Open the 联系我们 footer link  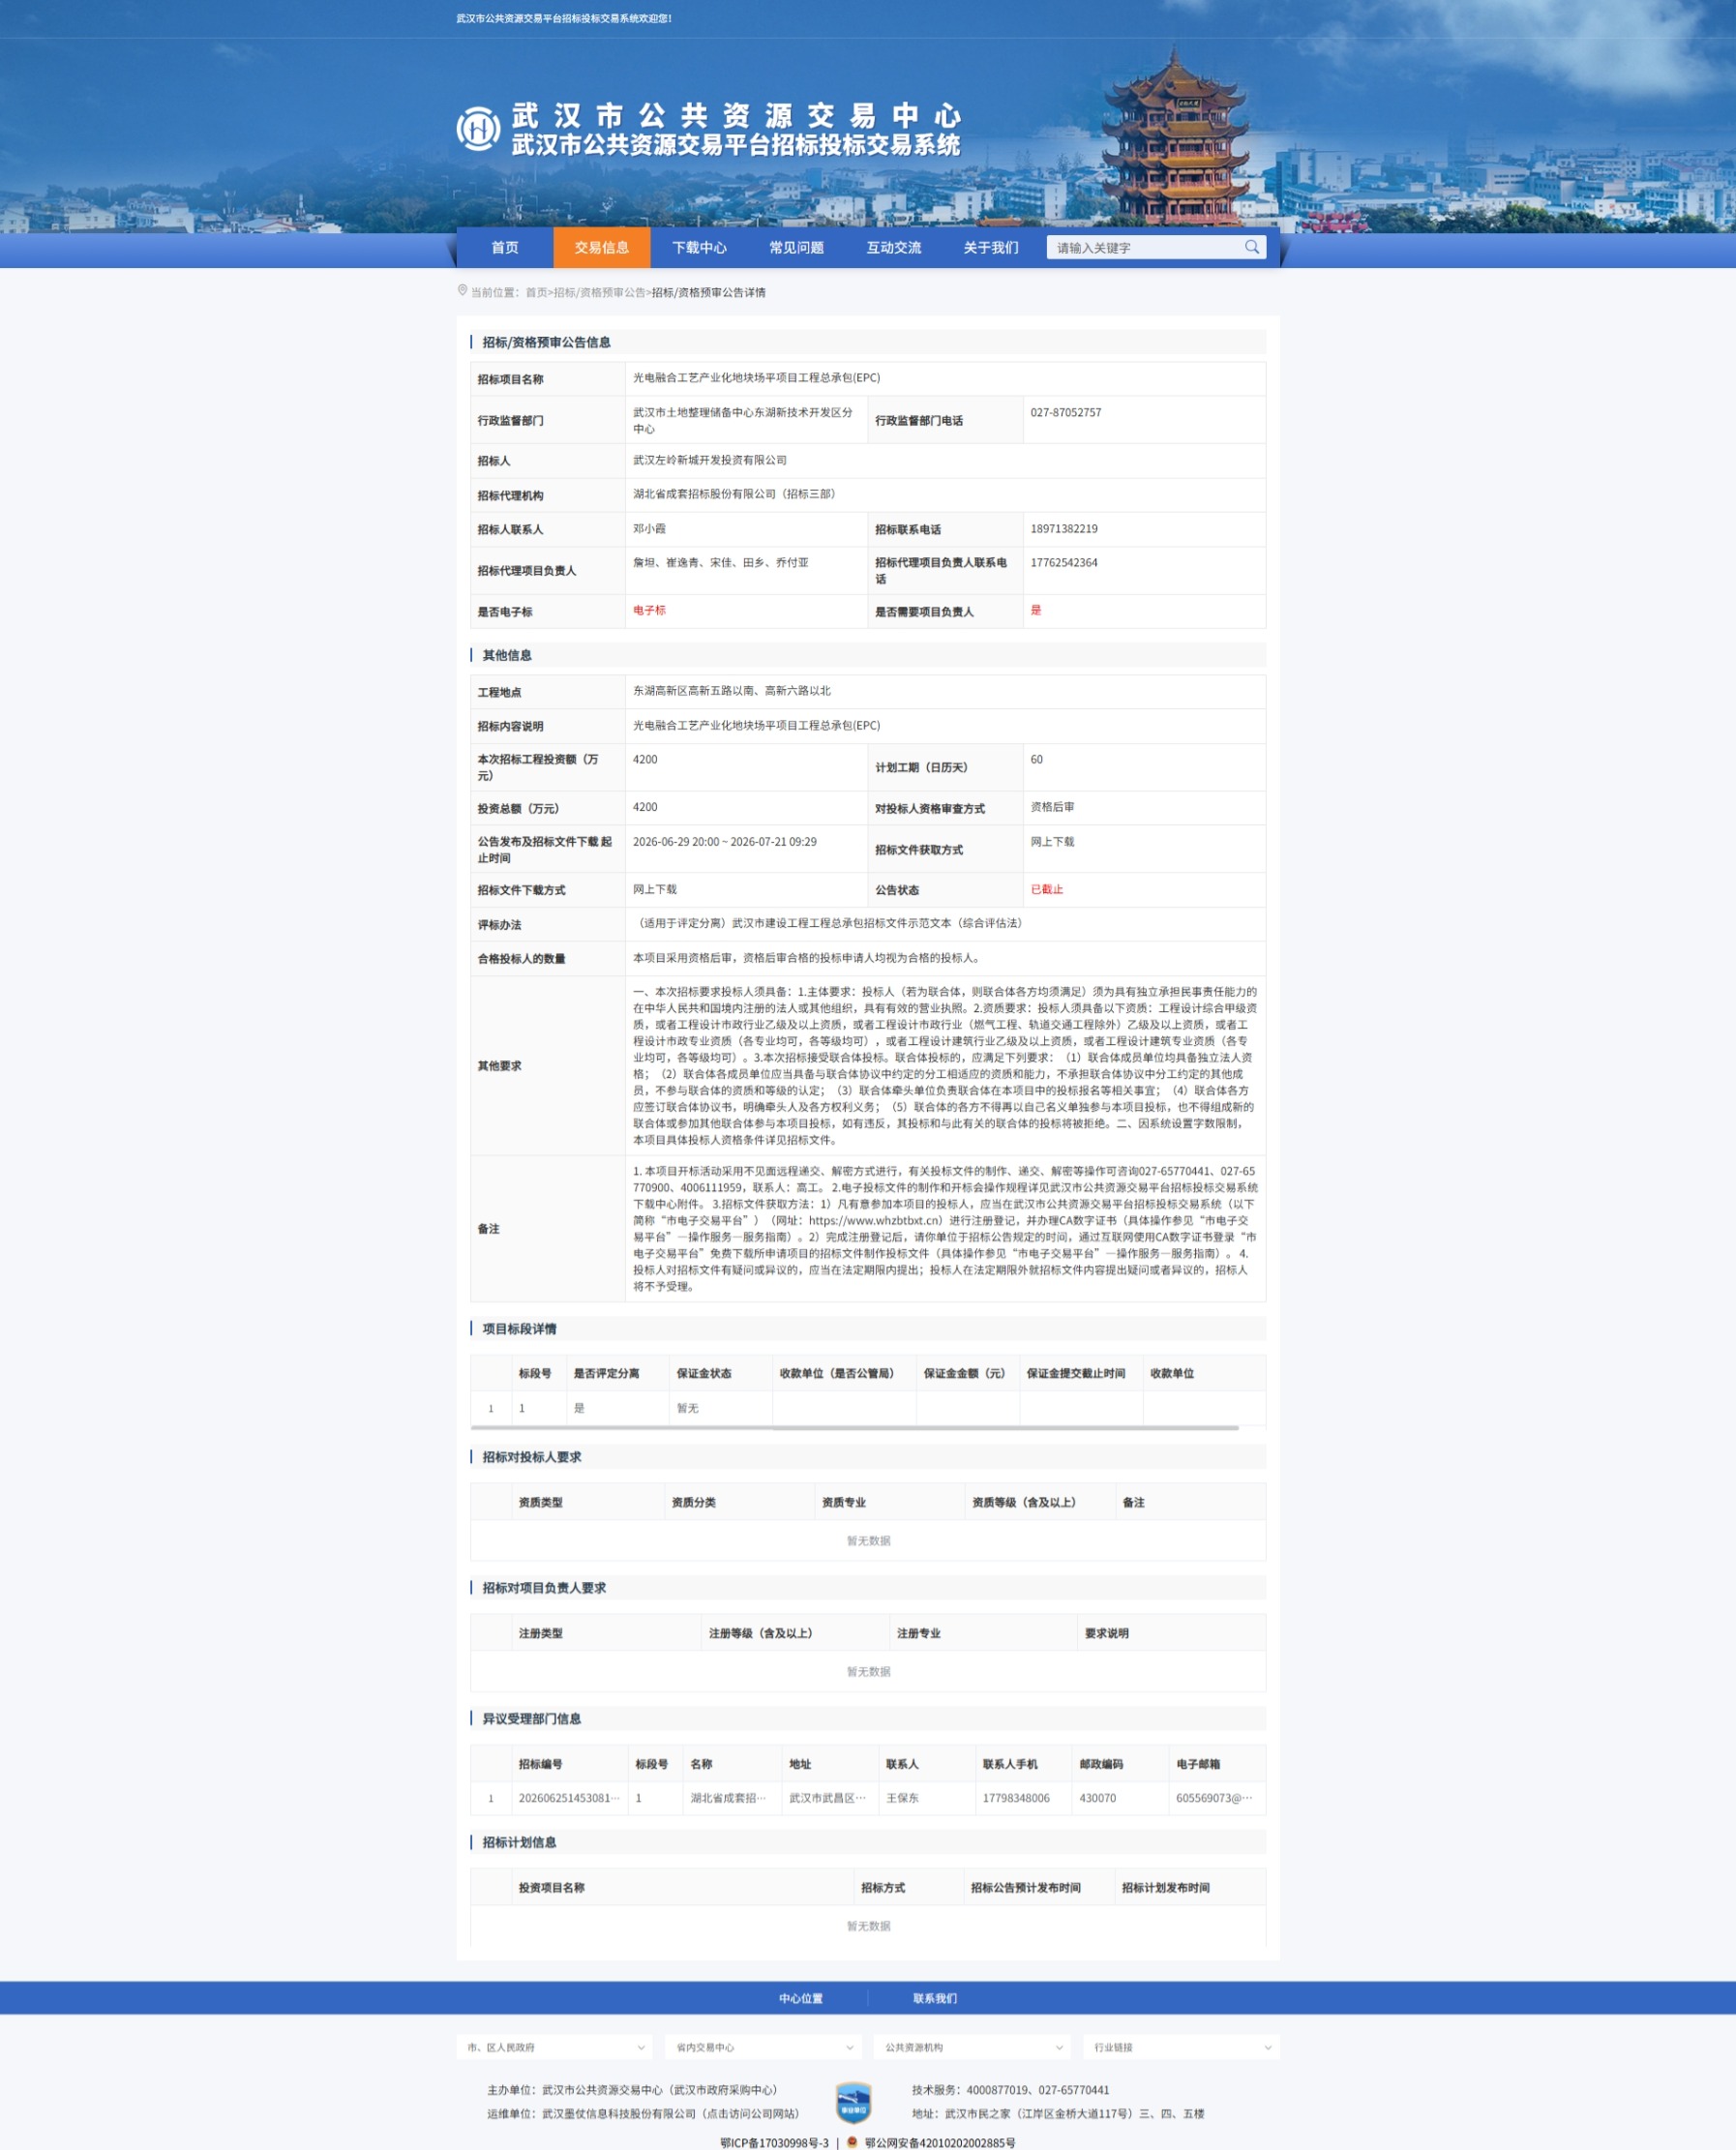935,1998
